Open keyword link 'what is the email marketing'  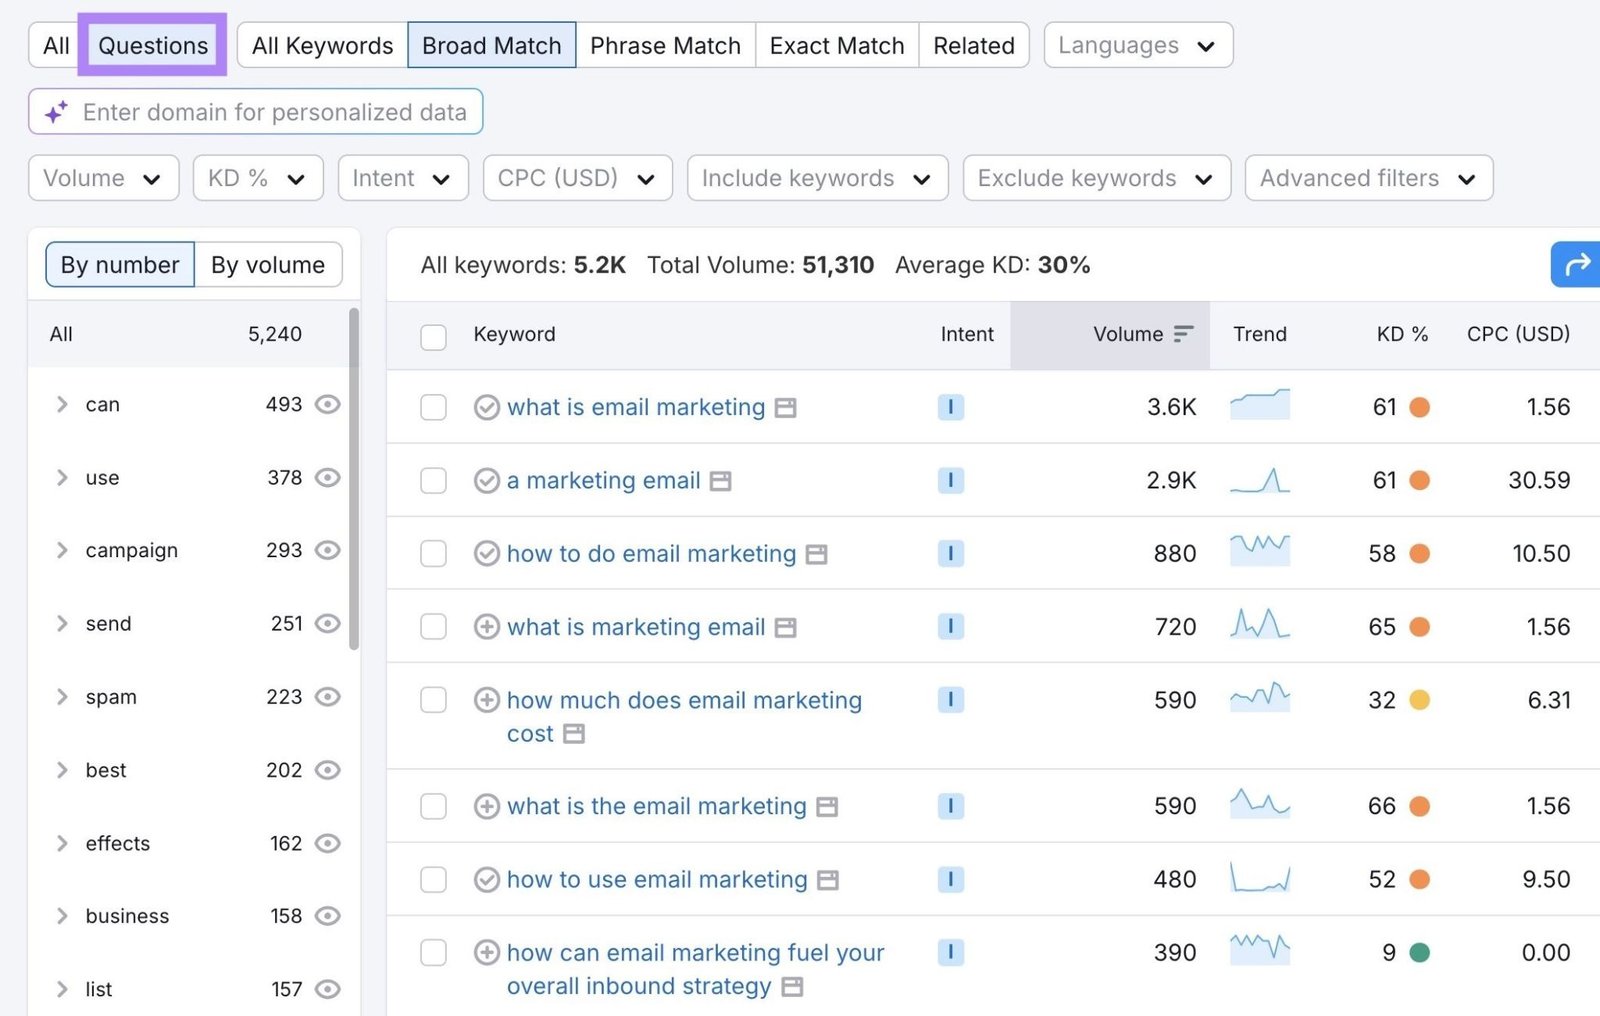coord(657,806)
